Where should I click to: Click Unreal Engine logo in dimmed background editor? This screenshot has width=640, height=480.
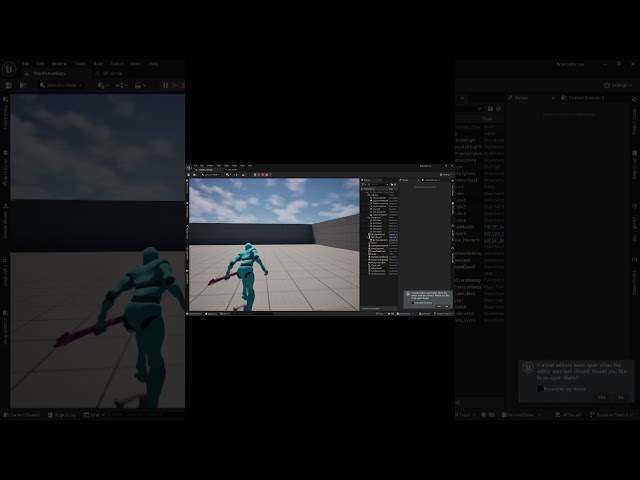tap(9, 69)
